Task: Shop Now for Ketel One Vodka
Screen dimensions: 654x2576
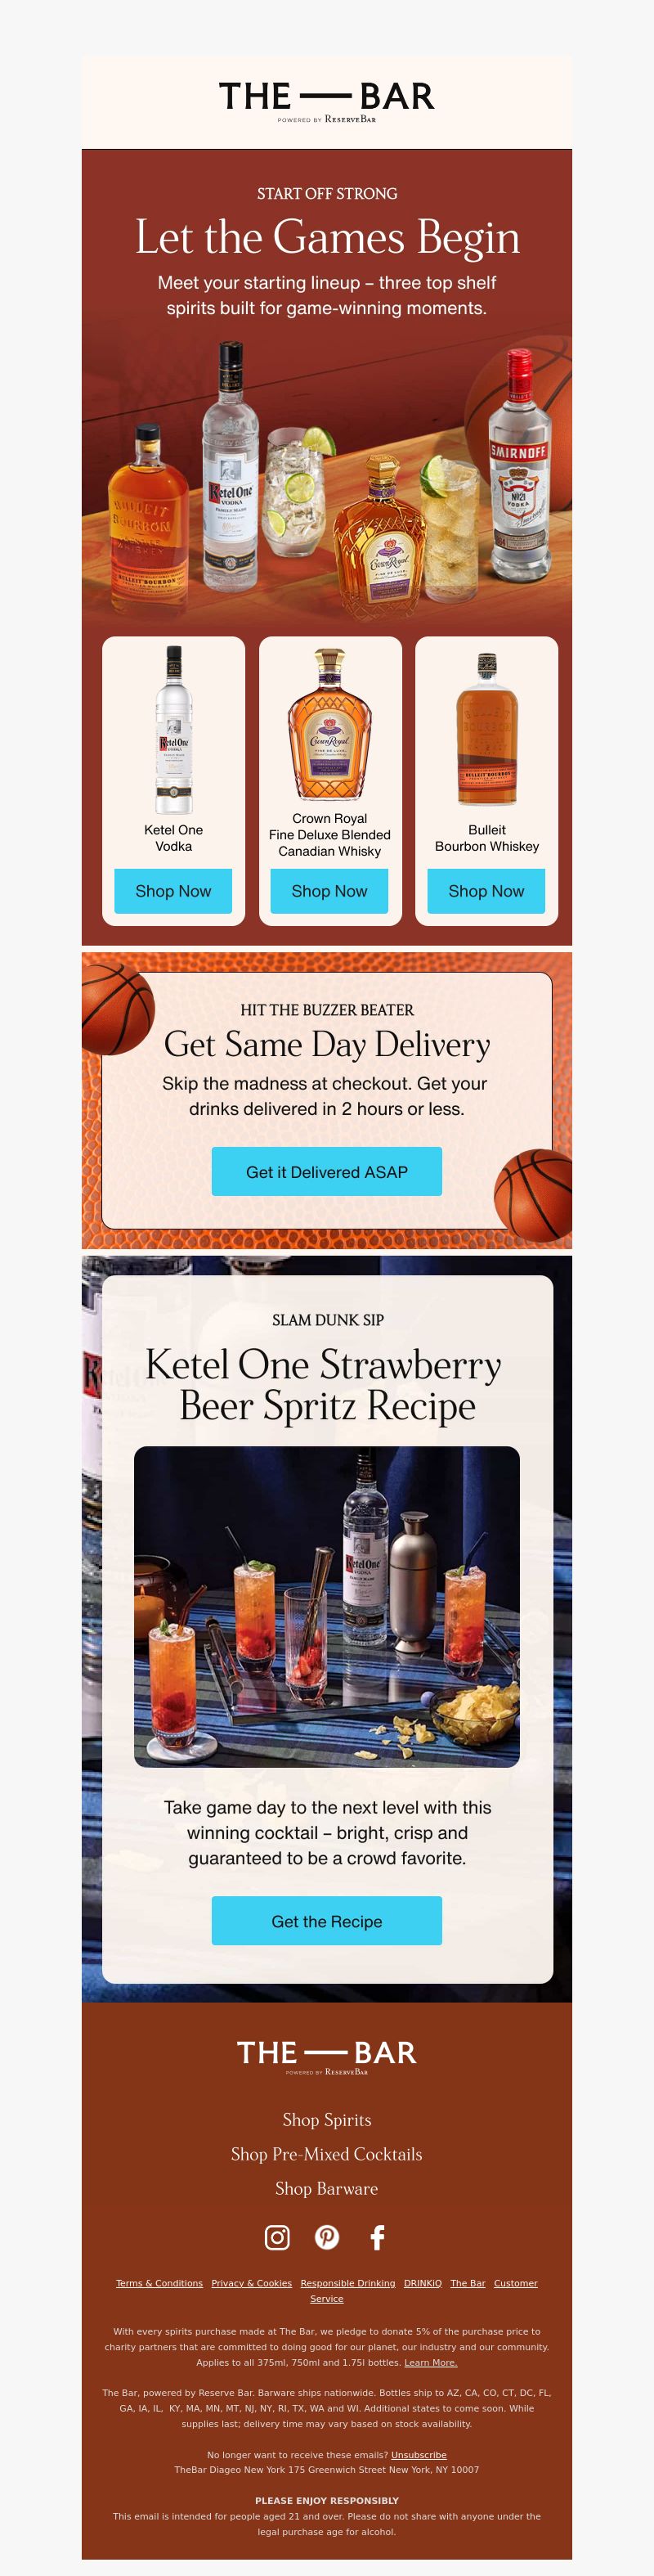Action: (173, 891)
